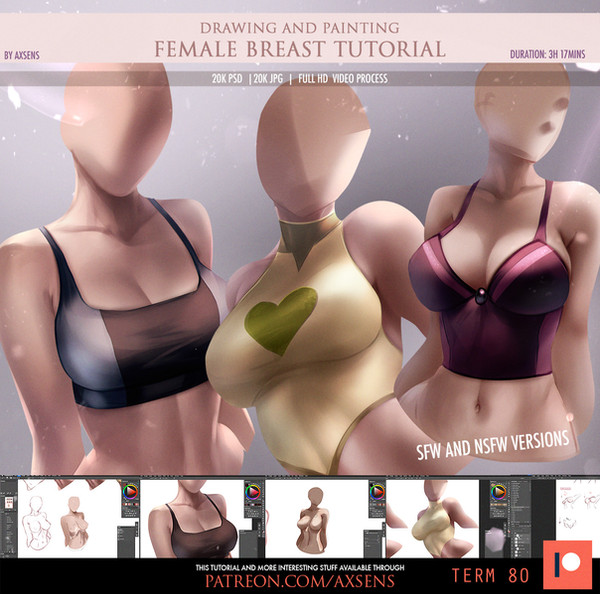Open the line sketch process thumbnail
The width and height of the screenshot is (600, 594).
click(x=69, y=518)
